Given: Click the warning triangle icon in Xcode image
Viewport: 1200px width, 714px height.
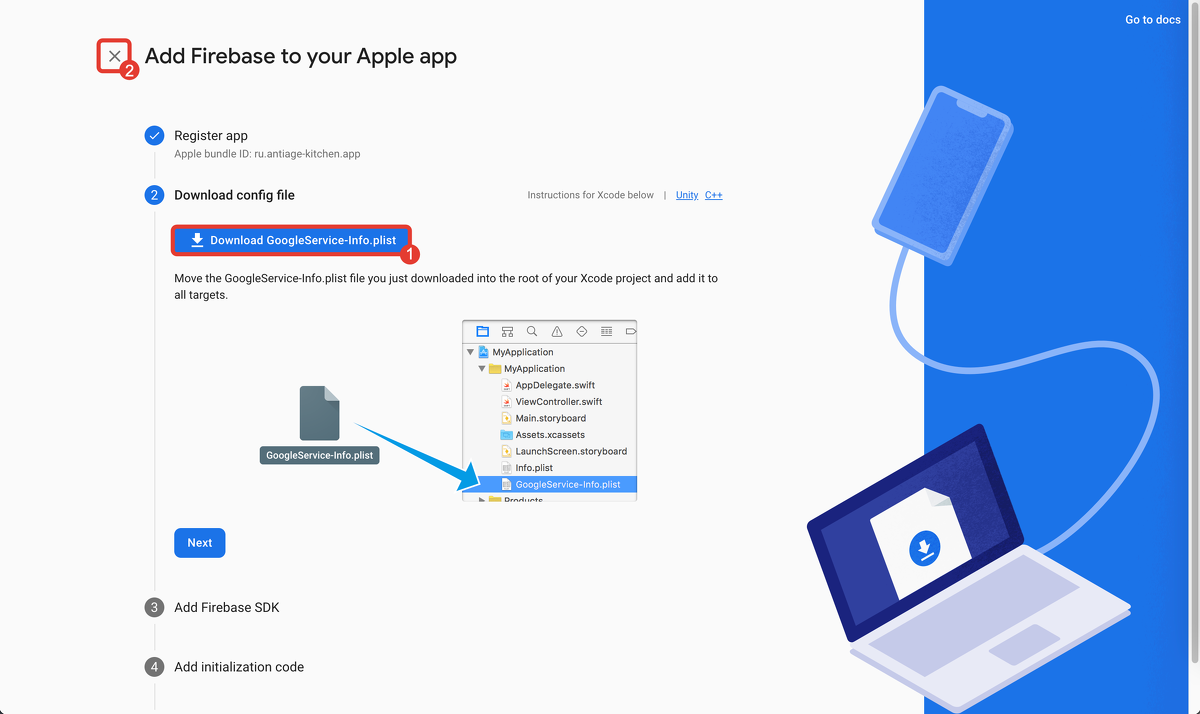Looking at the screenshot, I should pos(557,331).
